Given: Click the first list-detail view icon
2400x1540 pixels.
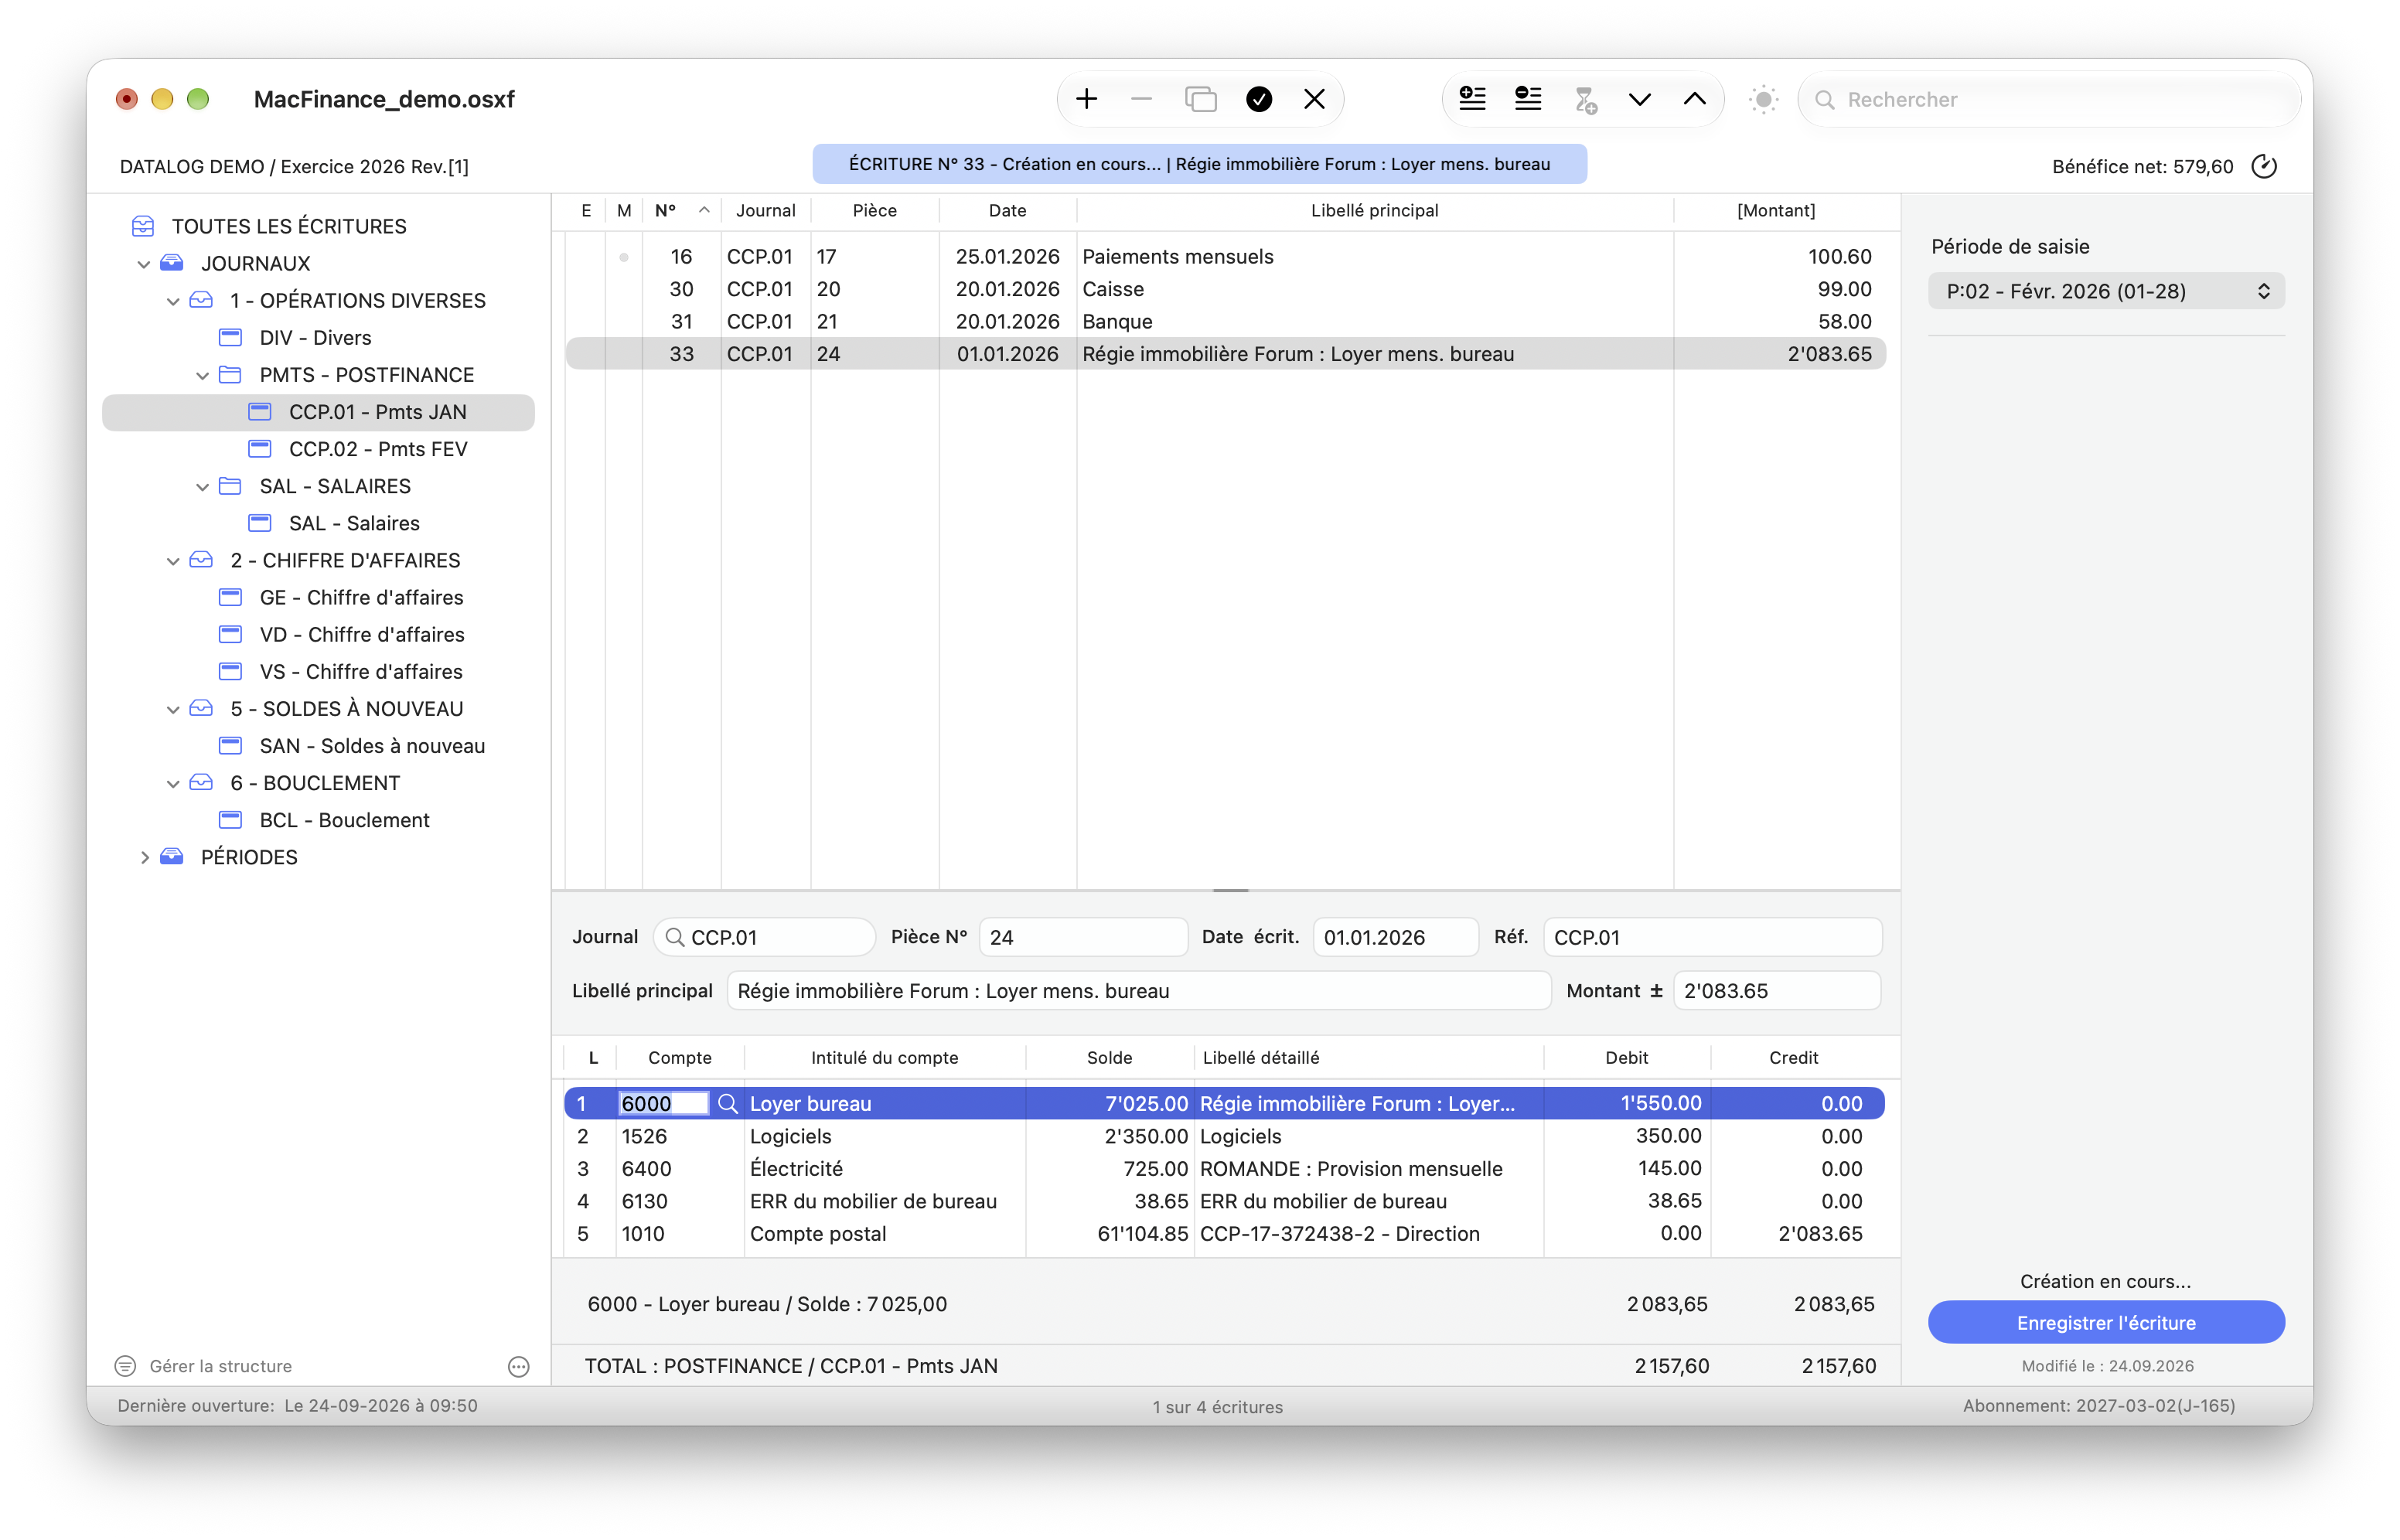Looking at the screenshot, I should click(1472, 99).
